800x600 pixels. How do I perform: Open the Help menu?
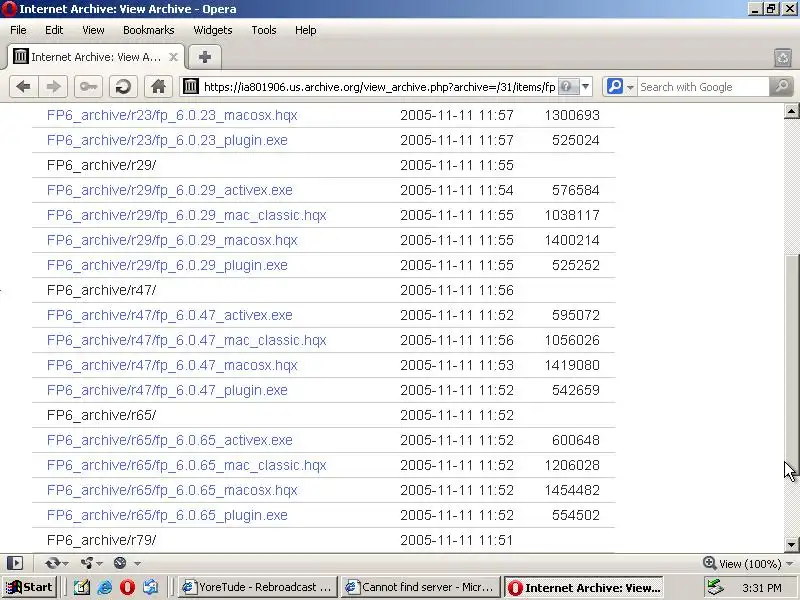pyautogui.click(x=306, y=30)
